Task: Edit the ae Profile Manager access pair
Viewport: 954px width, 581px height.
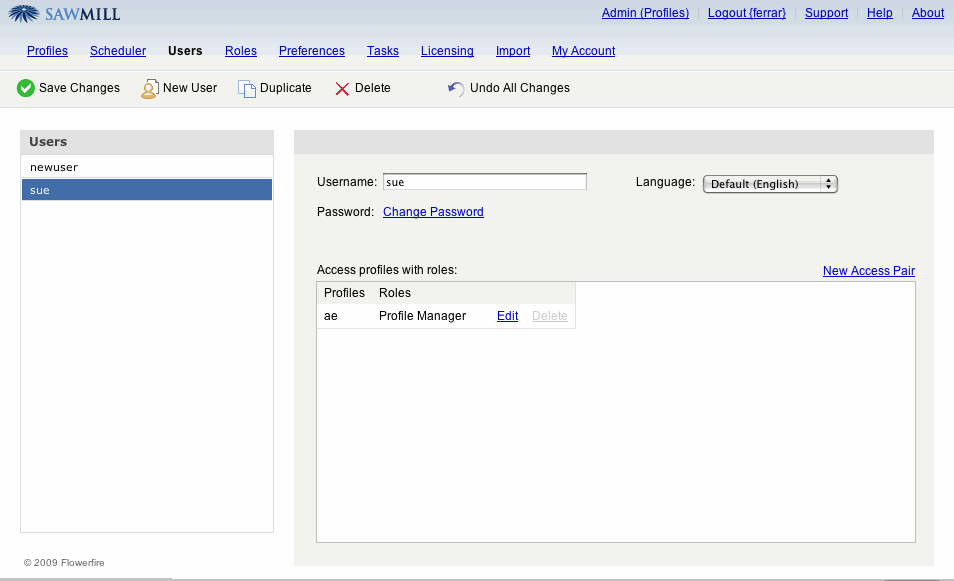Action: (507, 316)
